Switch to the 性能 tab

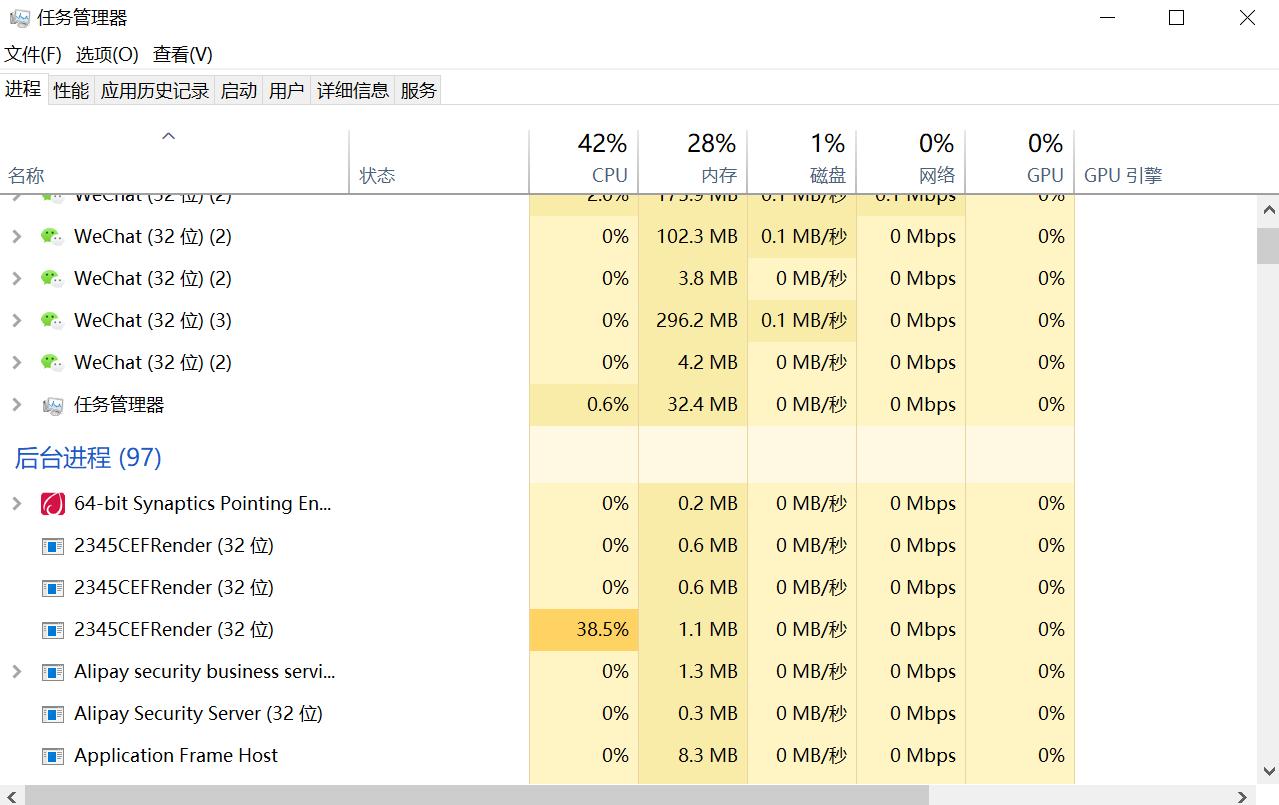coord(71,90)
